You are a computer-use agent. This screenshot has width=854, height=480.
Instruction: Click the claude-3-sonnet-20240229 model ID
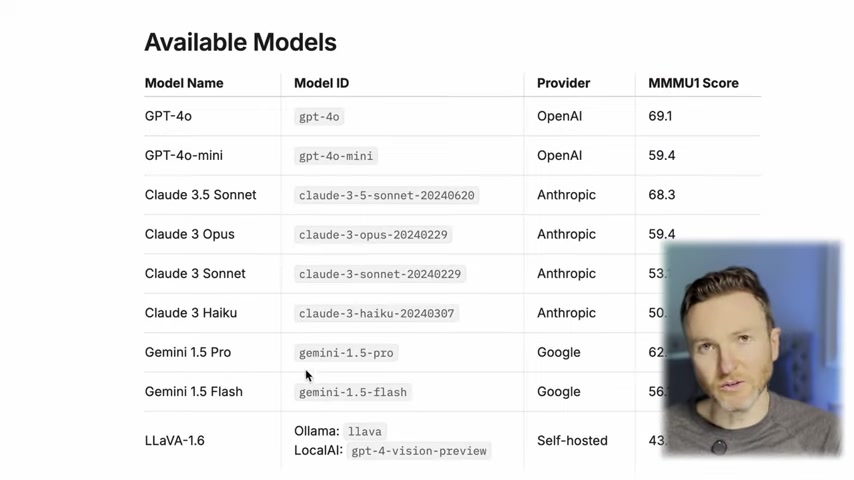pos(380,274)
